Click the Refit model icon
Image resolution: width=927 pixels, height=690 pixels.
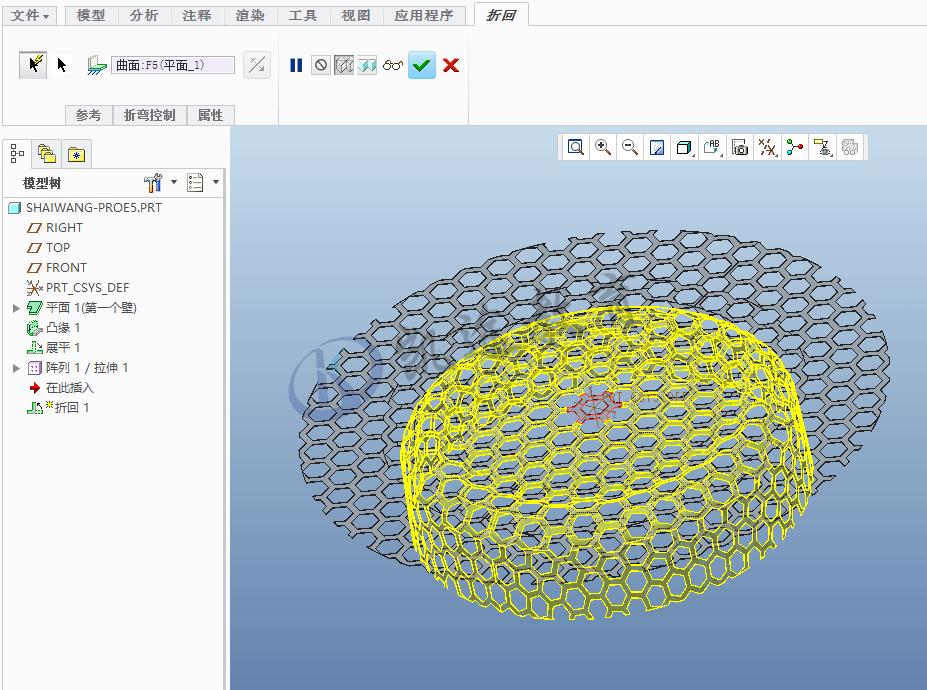click(x=575, y=147)
